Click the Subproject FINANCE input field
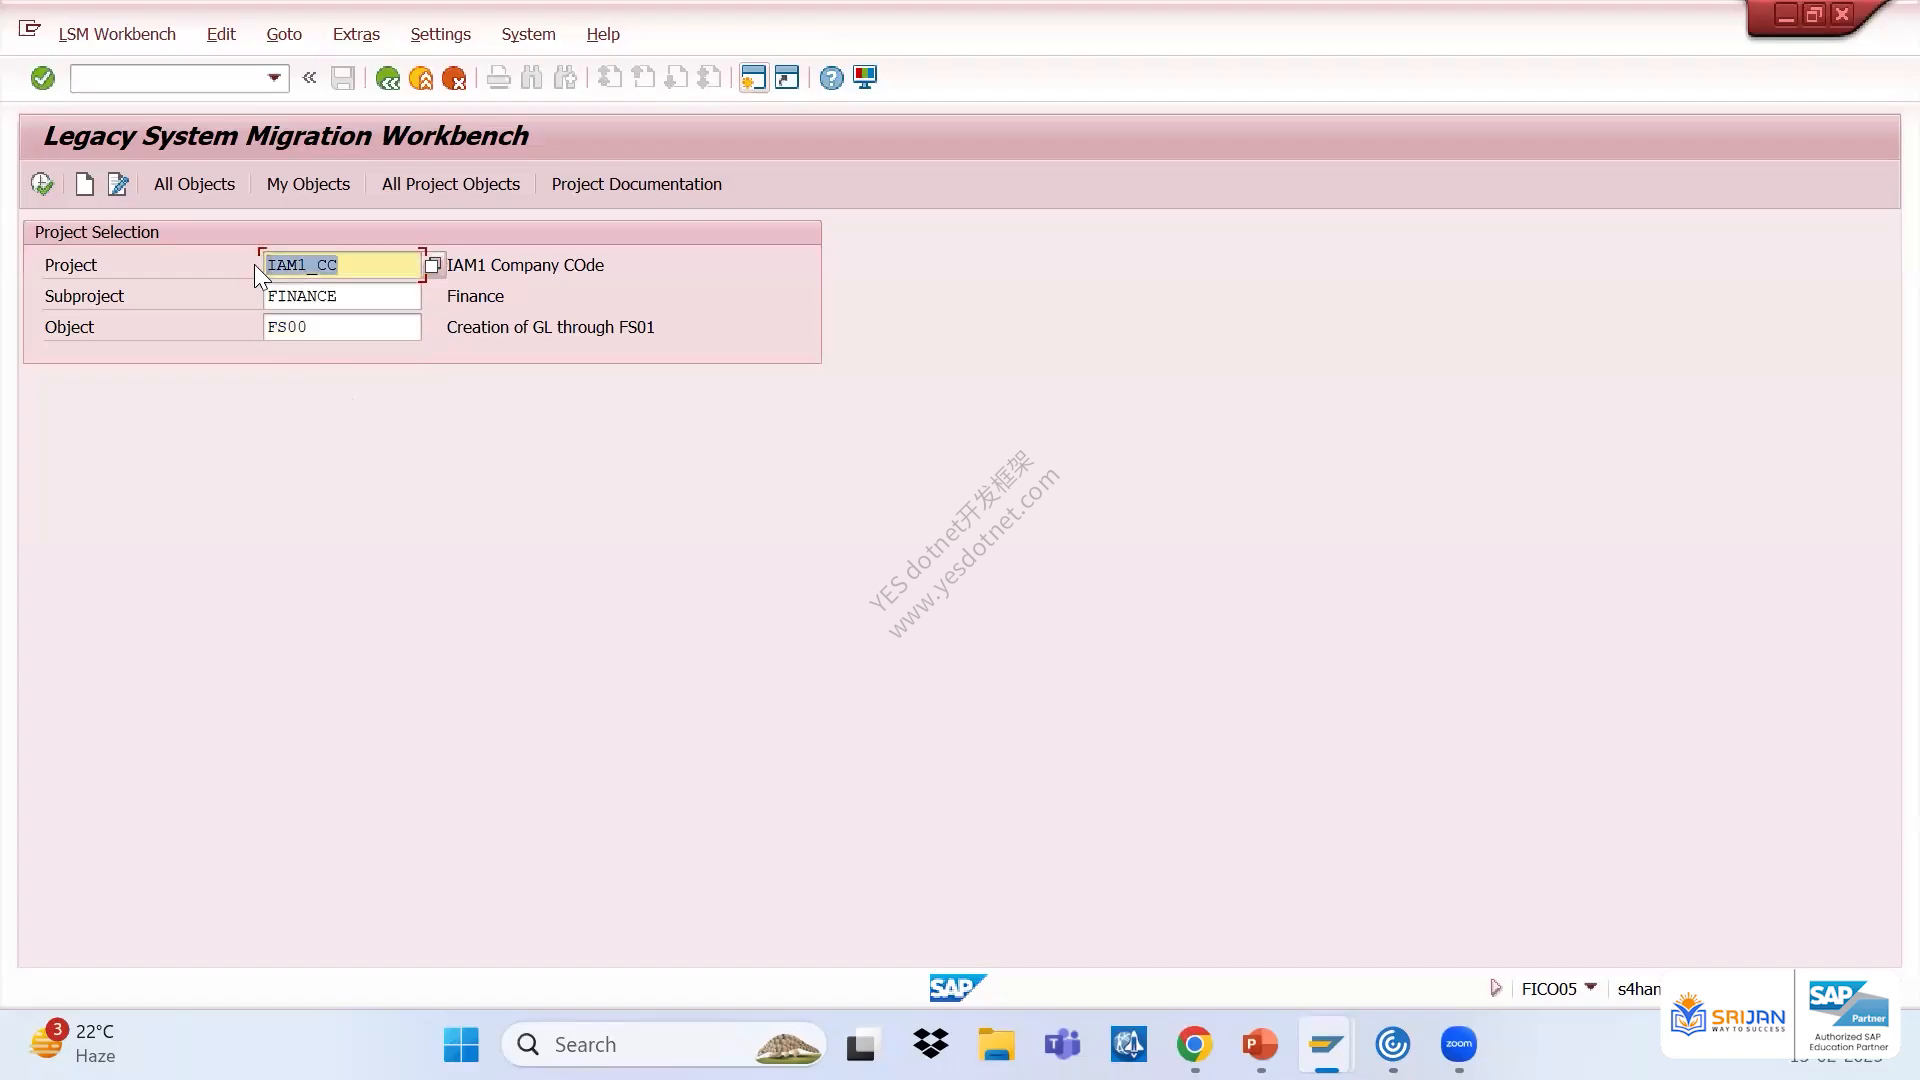The image size is (1920, 1080). [x=342, y=296]
